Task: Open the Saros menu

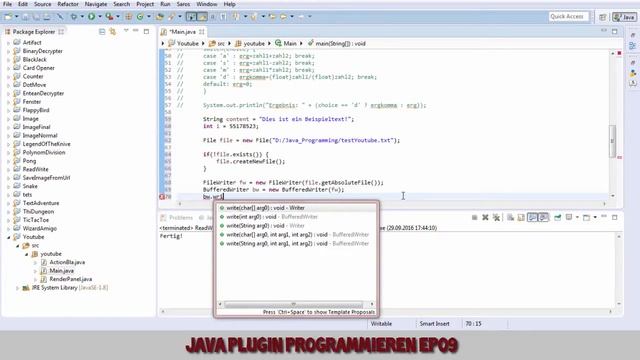Action: pyautogui.click(x=183, y=4)
